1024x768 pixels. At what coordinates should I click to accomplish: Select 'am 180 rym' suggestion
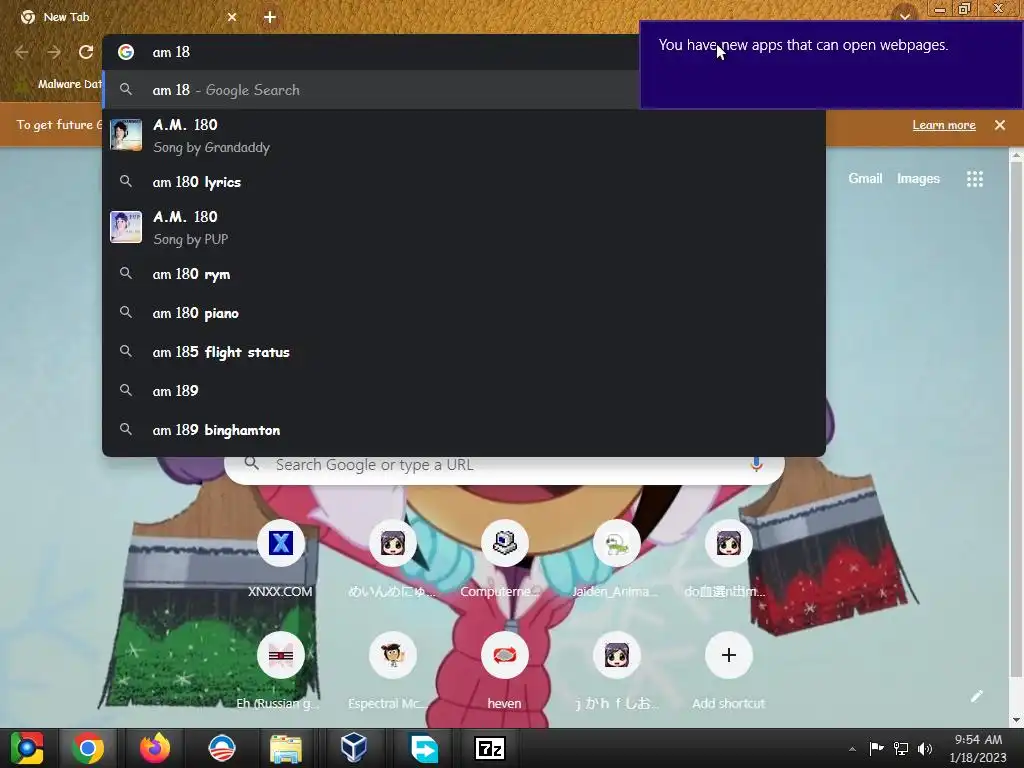(x=464, y=274)
